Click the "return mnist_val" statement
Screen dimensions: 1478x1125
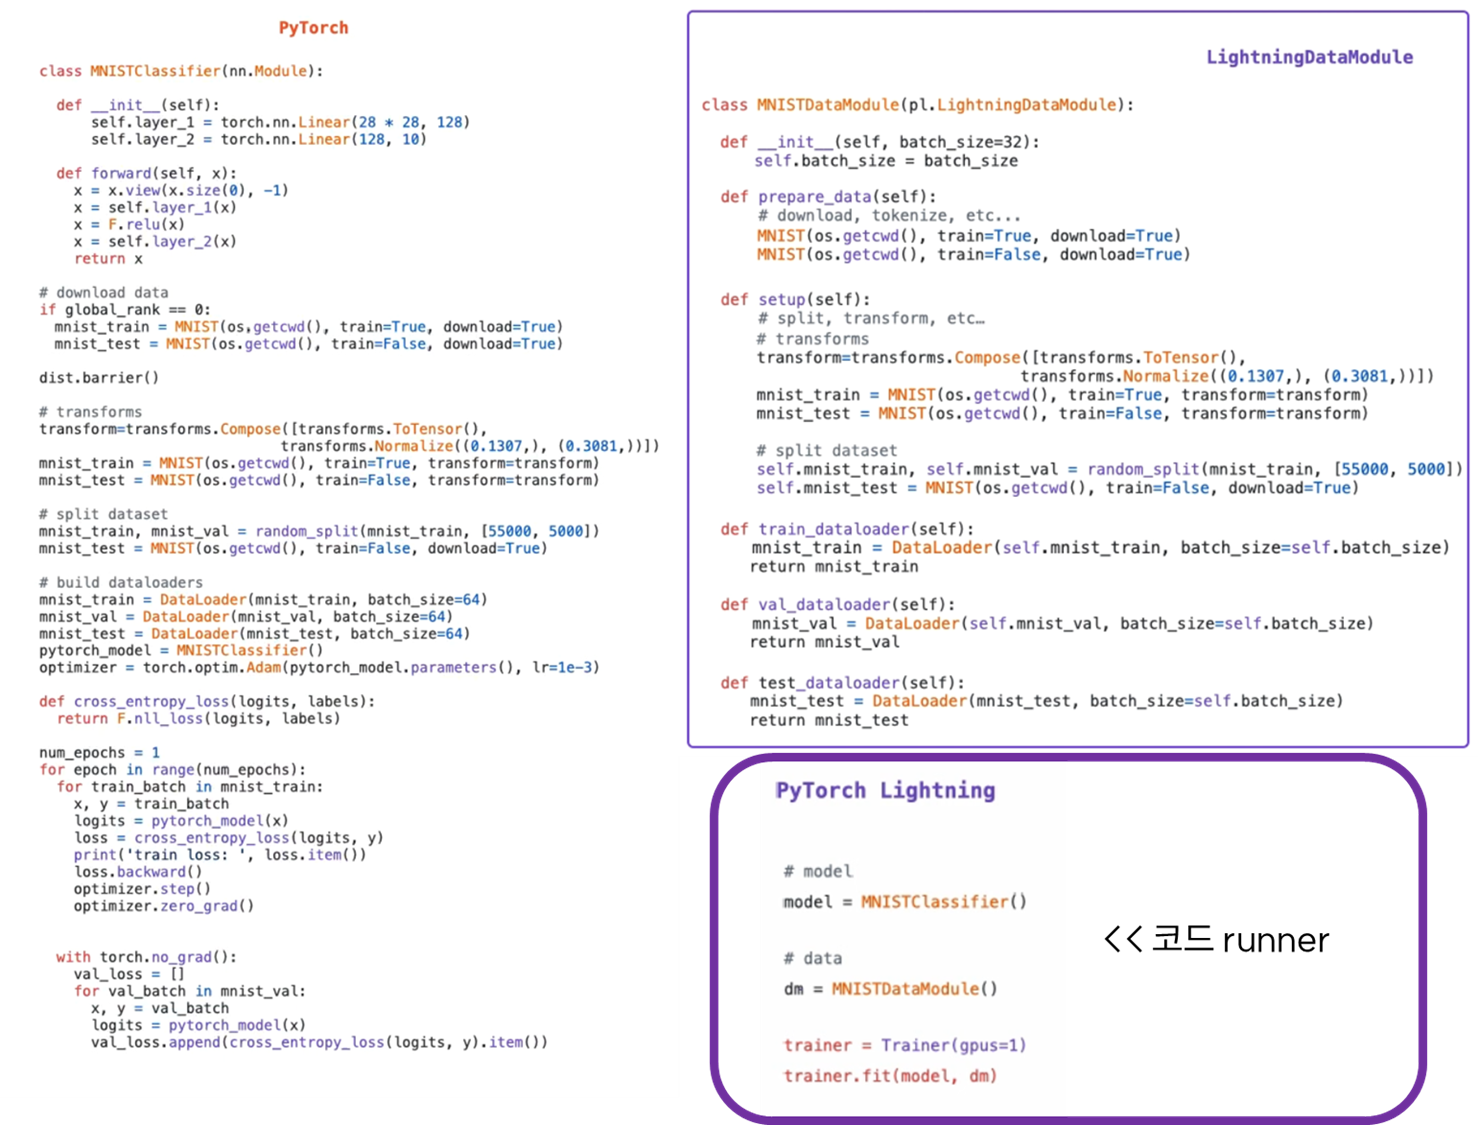(825, 643)
